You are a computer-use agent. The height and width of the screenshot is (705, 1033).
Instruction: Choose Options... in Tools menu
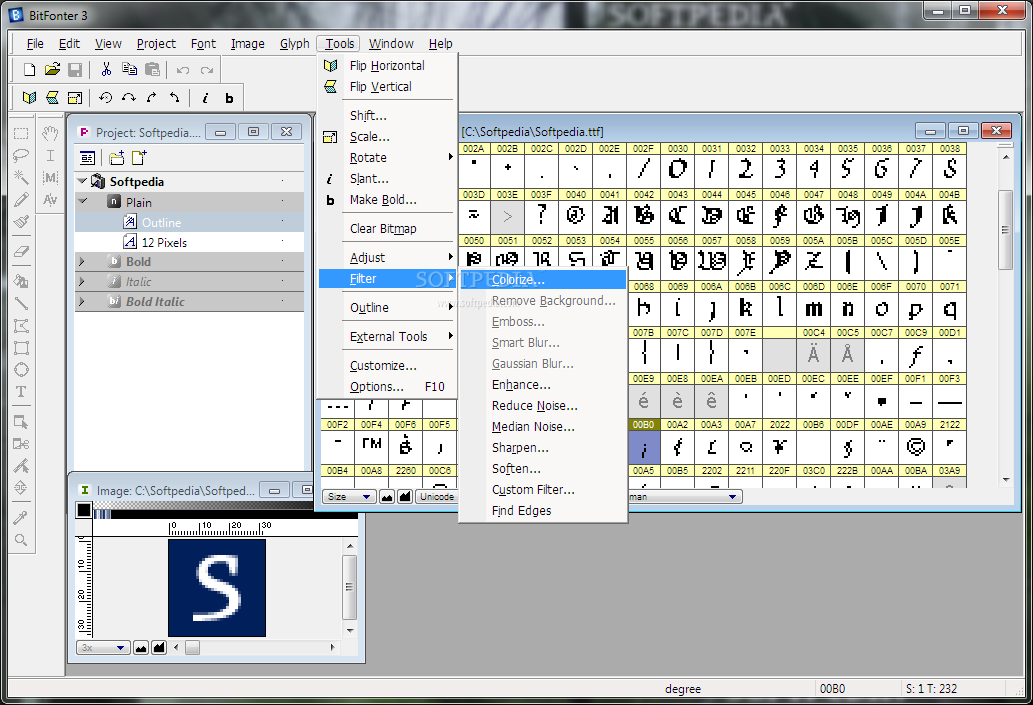[387, 387]
